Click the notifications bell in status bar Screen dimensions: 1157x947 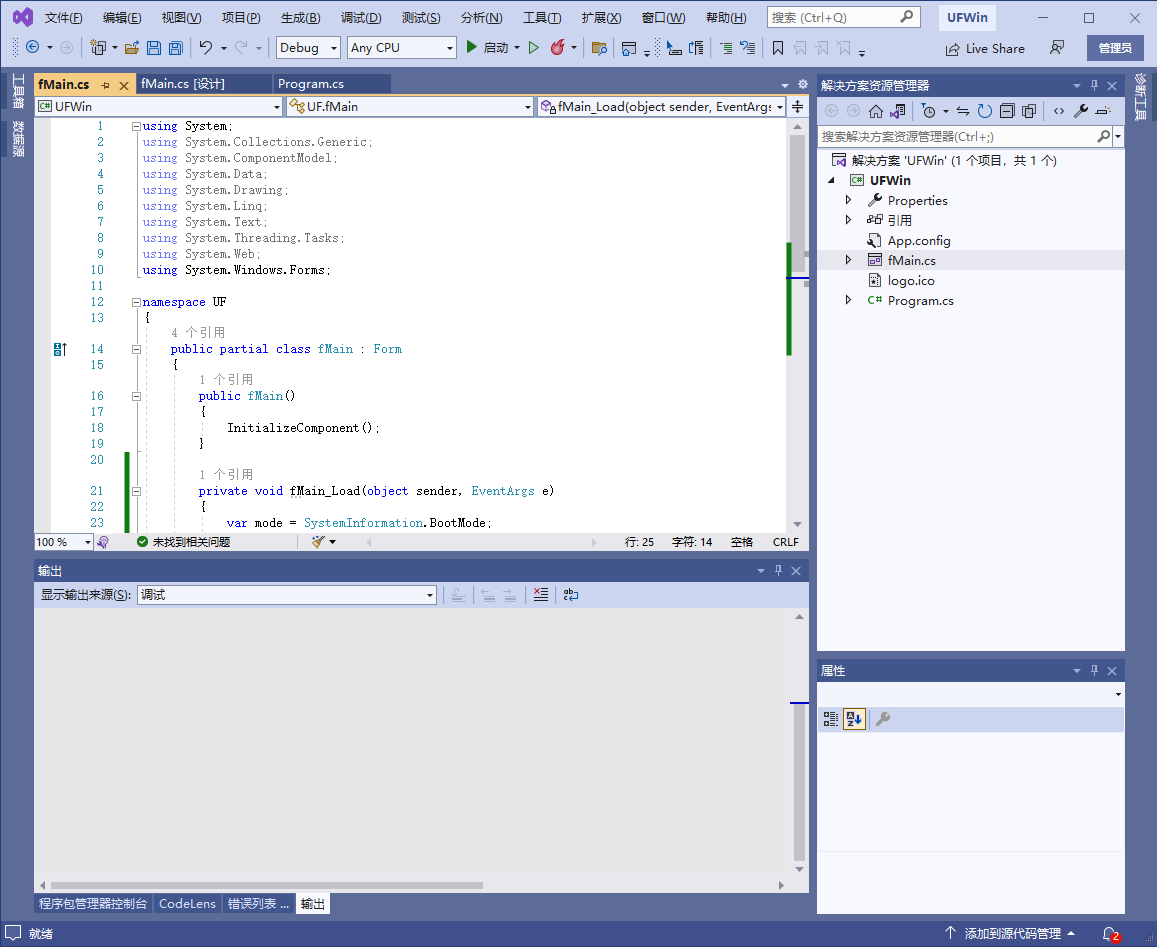[1110, 934]
